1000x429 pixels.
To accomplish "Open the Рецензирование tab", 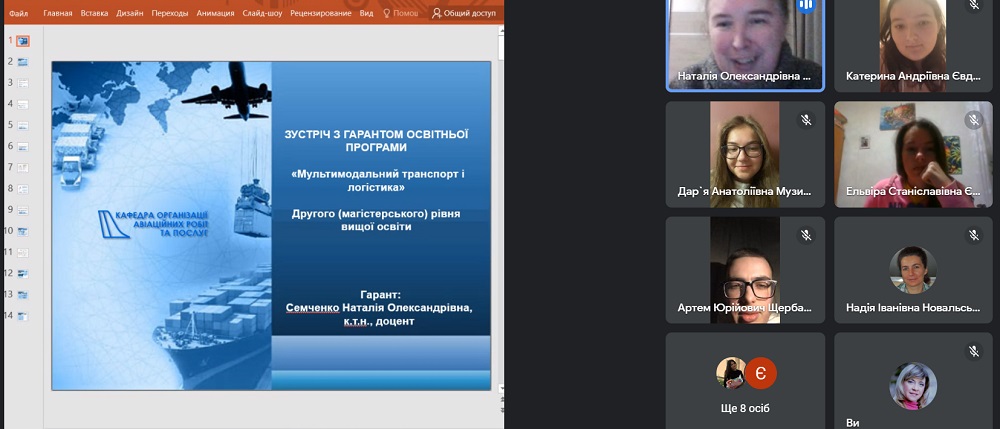I will 318,14.
